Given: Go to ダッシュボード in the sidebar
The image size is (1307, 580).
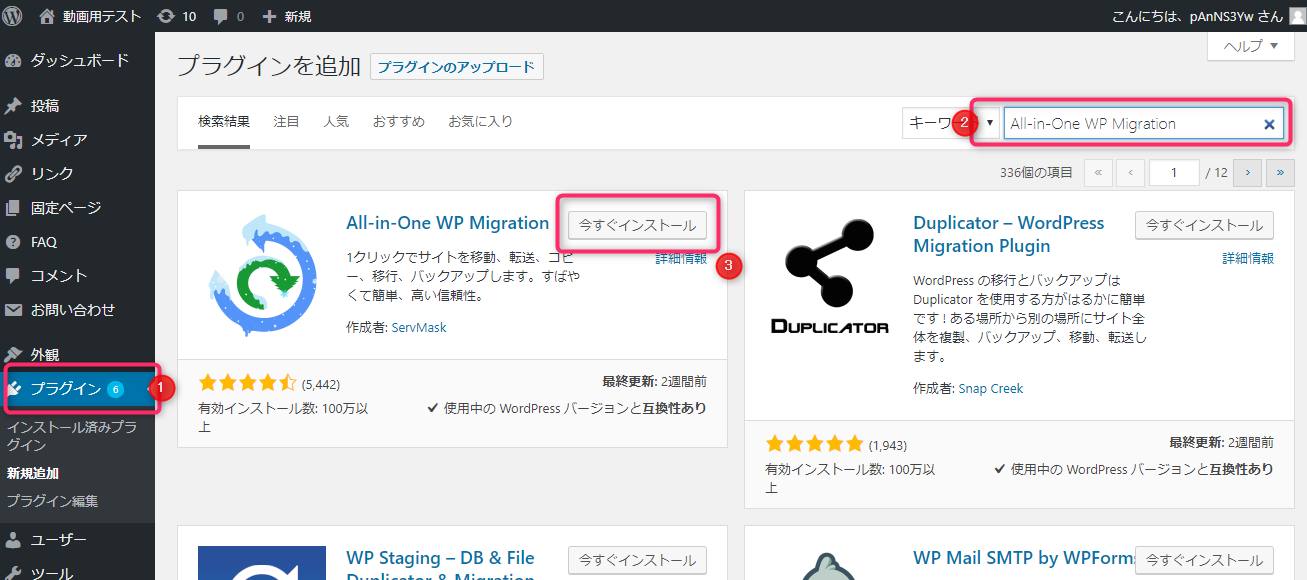Looking at the screenshot, I should [77, 60].
